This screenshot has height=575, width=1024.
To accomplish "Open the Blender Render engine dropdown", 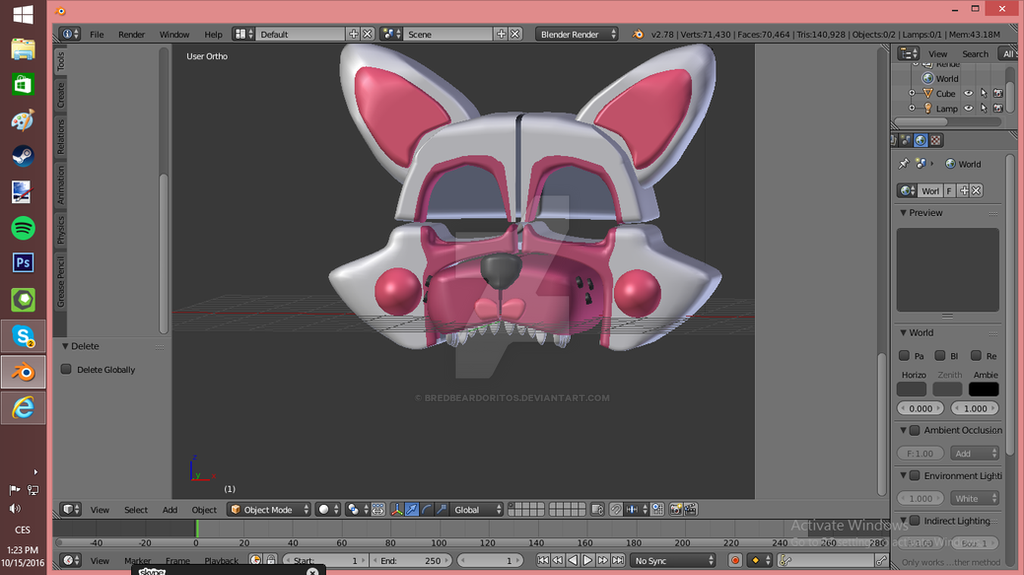I will [576, 34].
